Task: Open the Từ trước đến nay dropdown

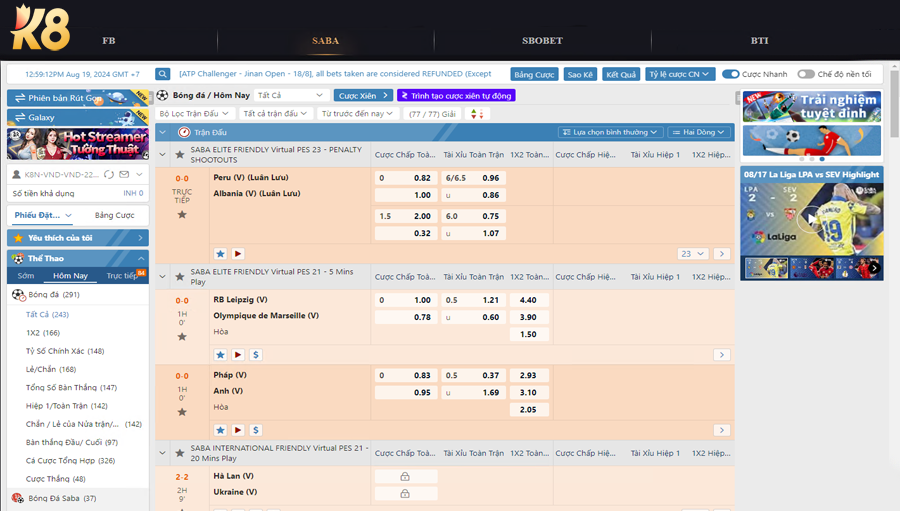Action: (x=357, y=114)
